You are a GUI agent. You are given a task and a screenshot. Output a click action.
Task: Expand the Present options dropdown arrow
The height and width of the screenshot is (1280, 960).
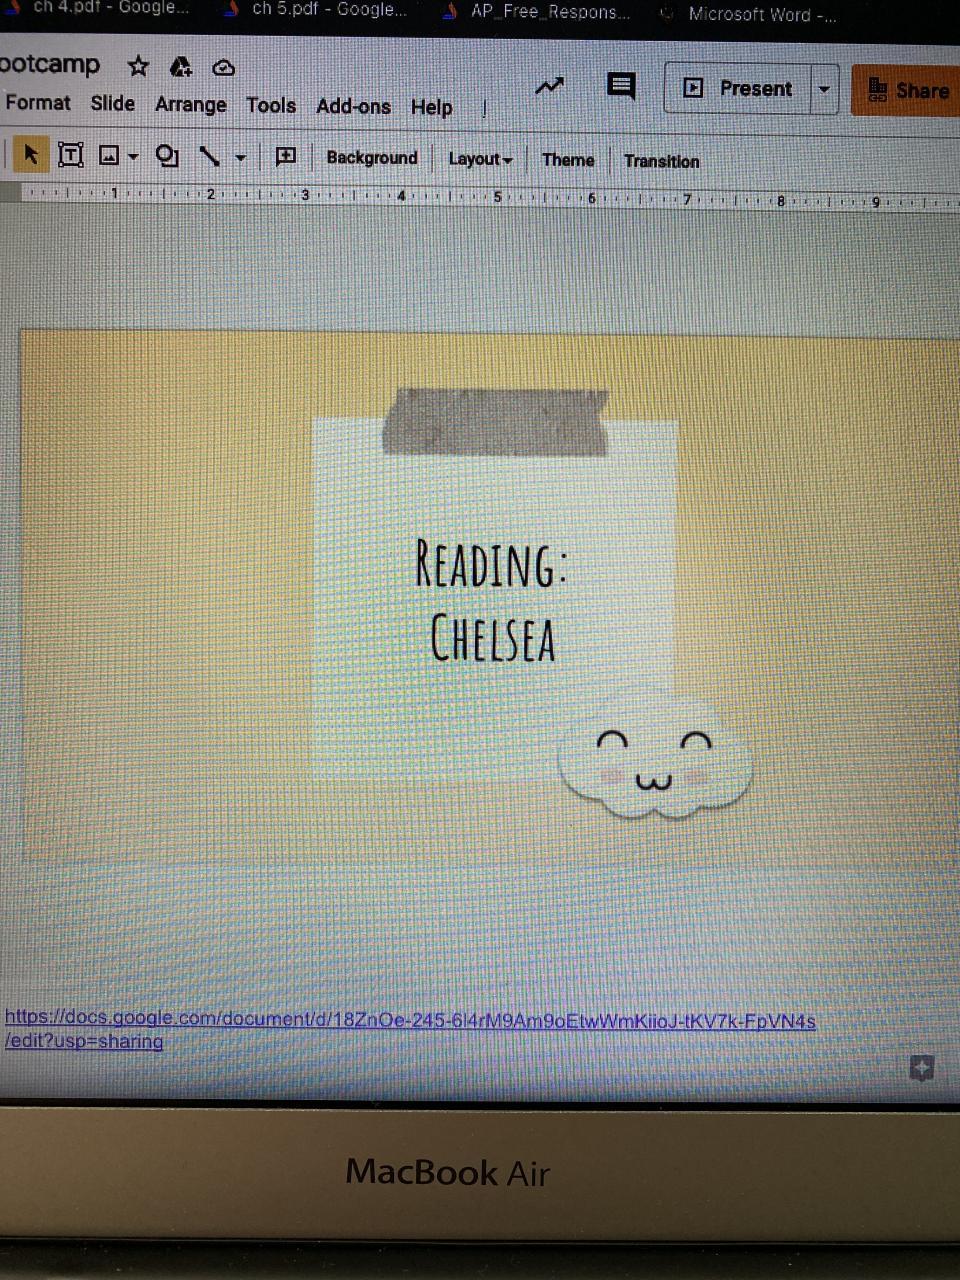[824, 89]
